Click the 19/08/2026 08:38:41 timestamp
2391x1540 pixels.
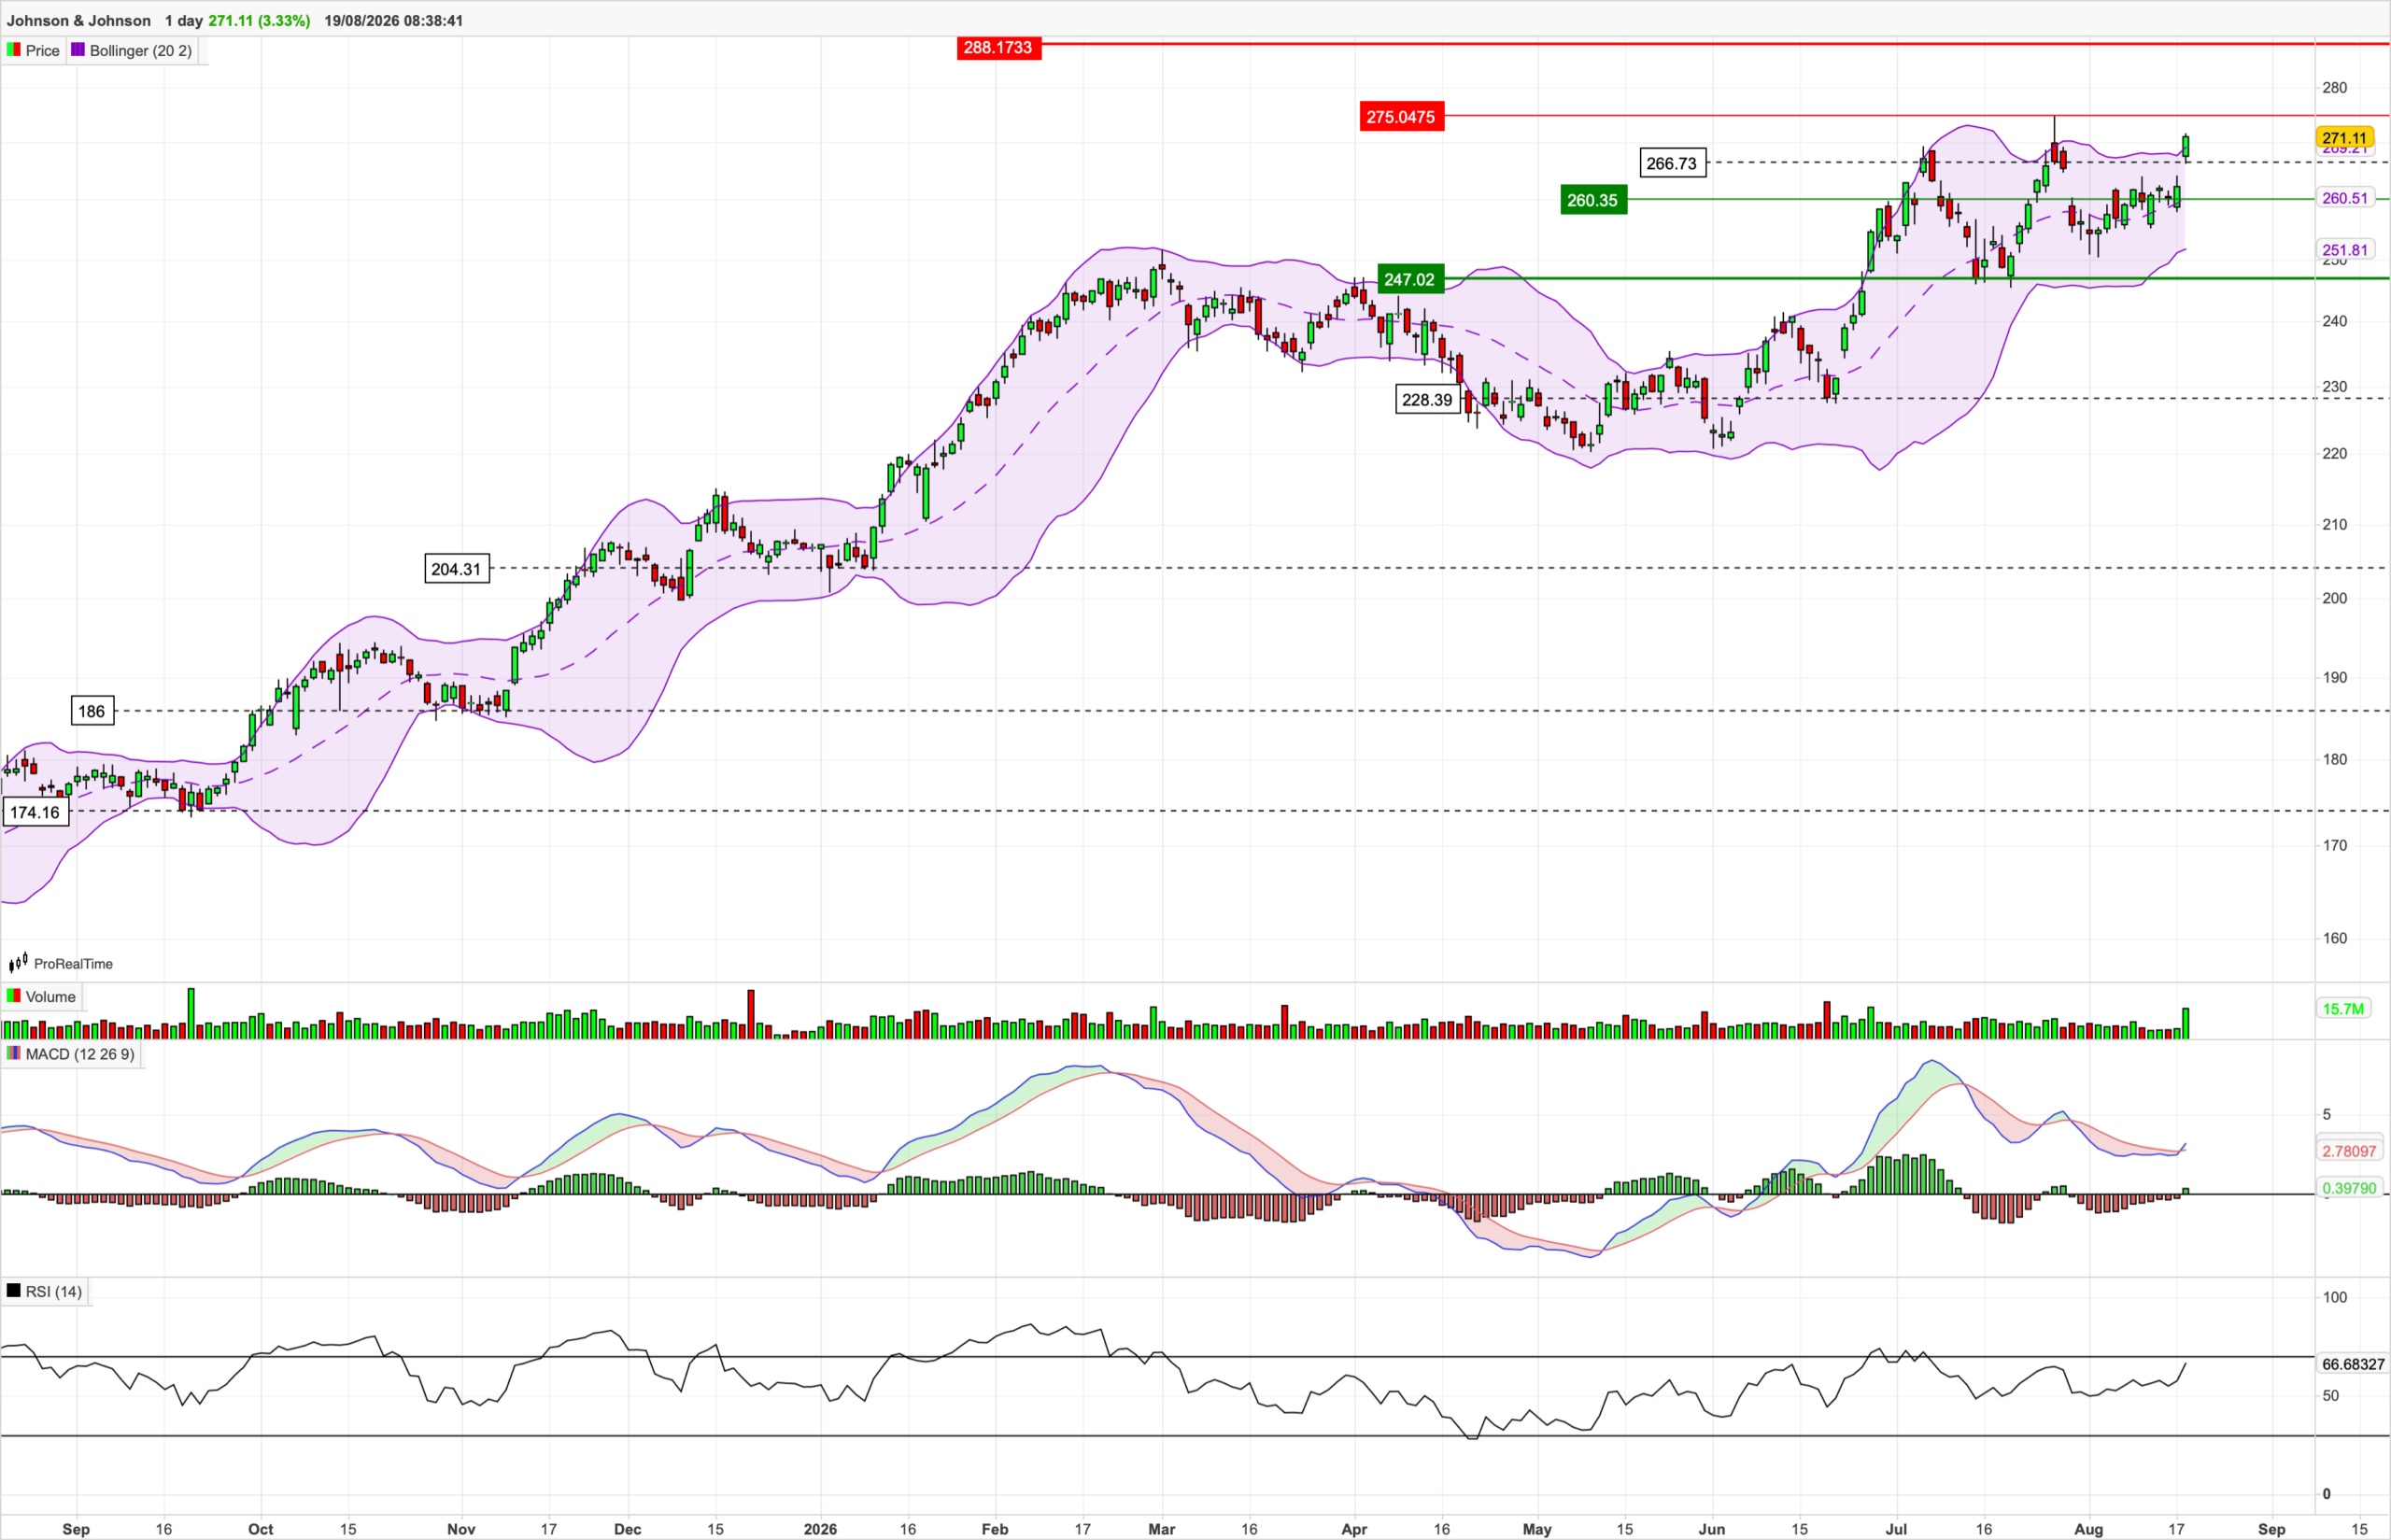tap(394, 20)
